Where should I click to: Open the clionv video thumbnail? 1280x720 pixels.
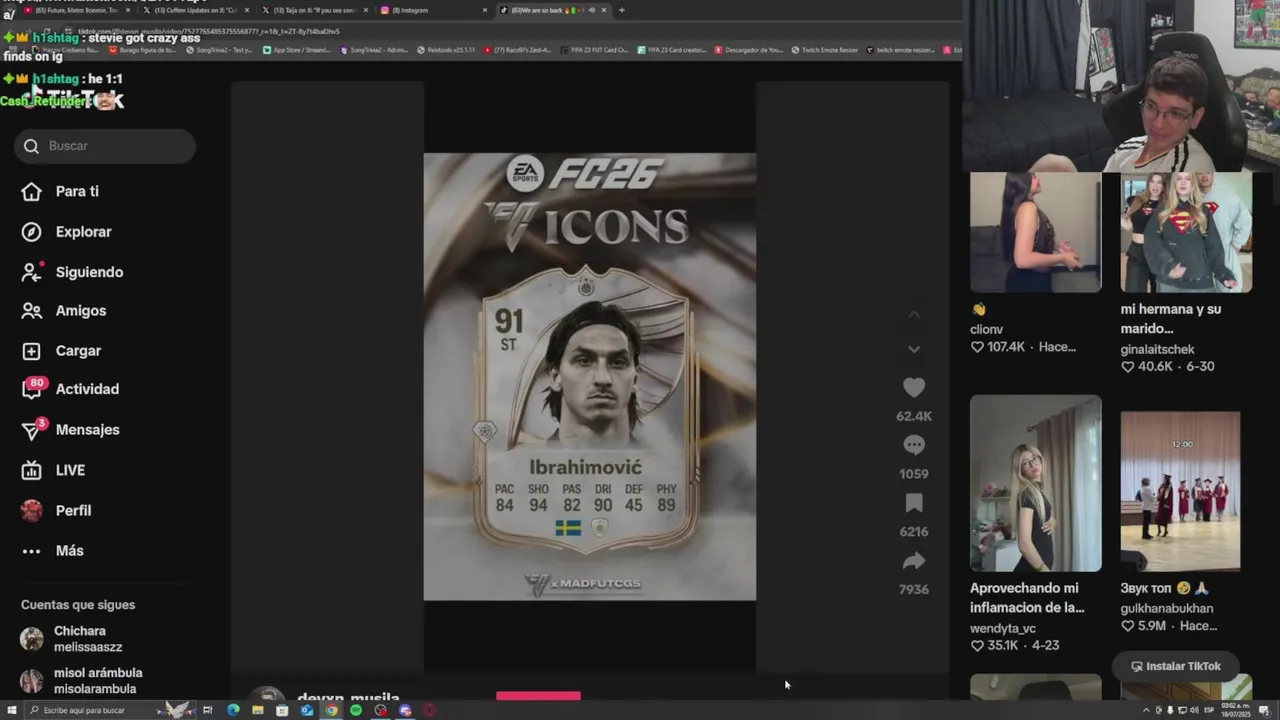click(x=1035, y=232)
